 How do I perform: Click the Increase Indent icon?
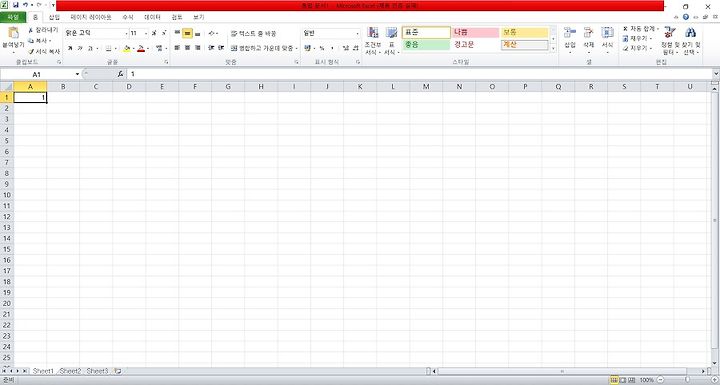(221, 48)
